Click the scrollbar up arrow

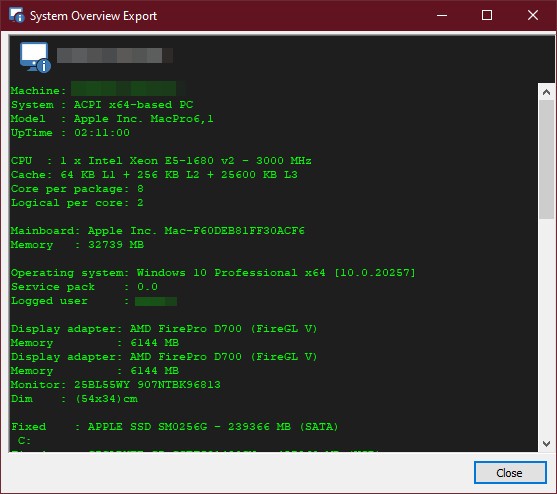(x=546, y=92)
